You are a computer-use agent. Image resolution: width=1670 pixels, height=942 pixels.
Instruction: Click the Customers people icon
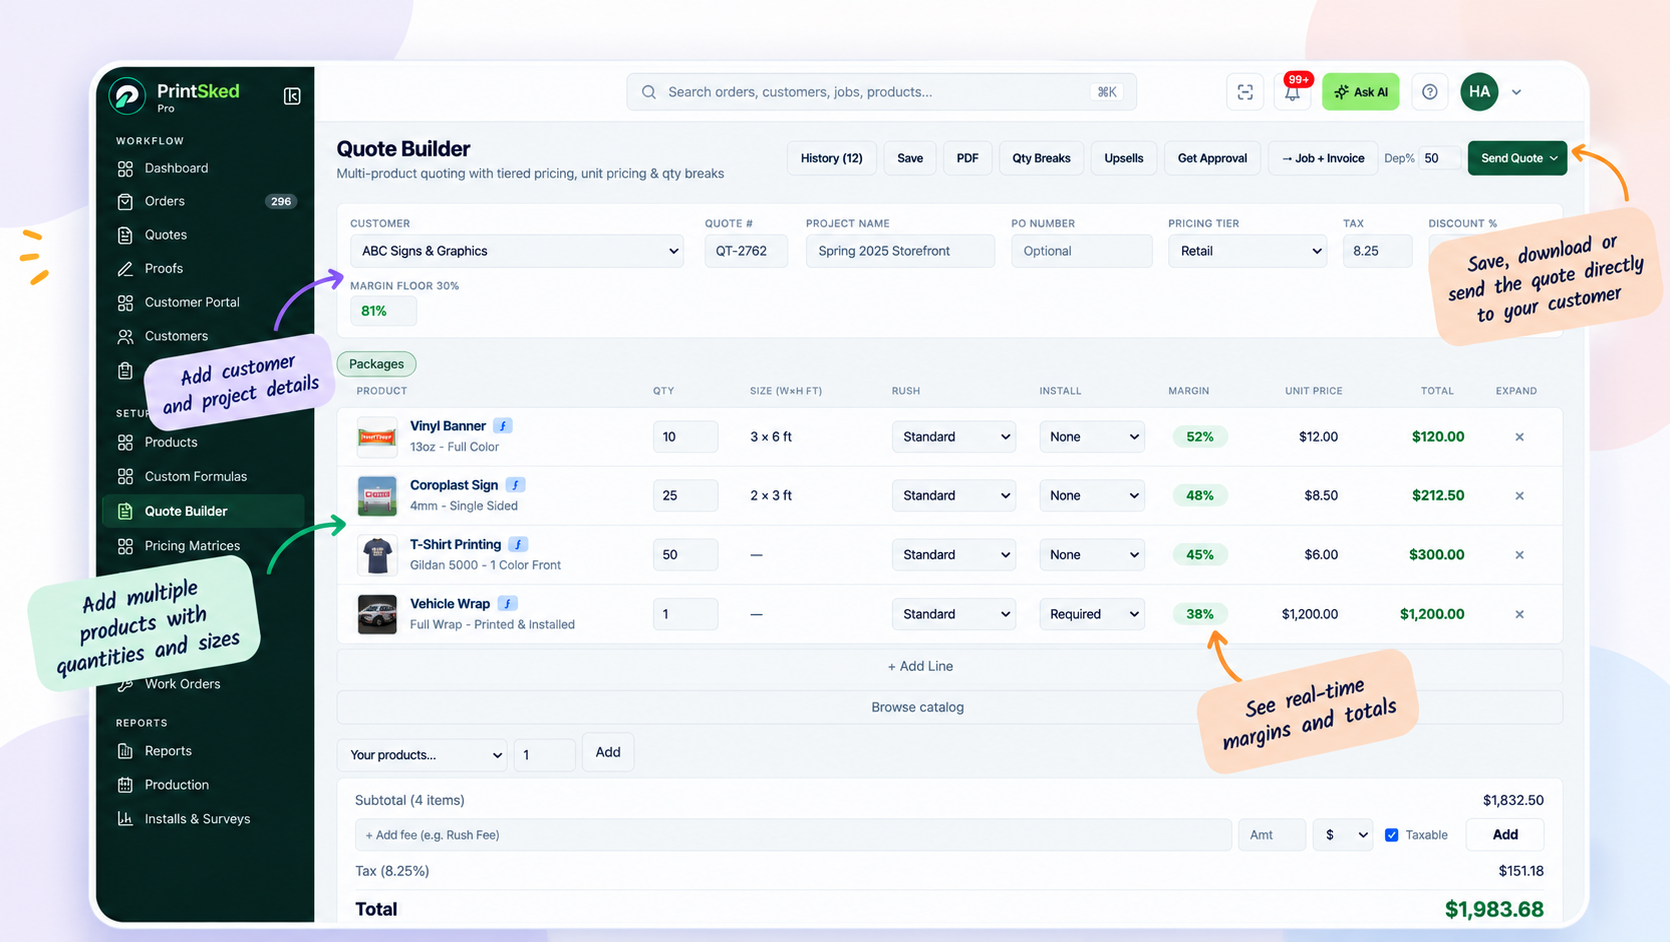[x=125, y=336]
